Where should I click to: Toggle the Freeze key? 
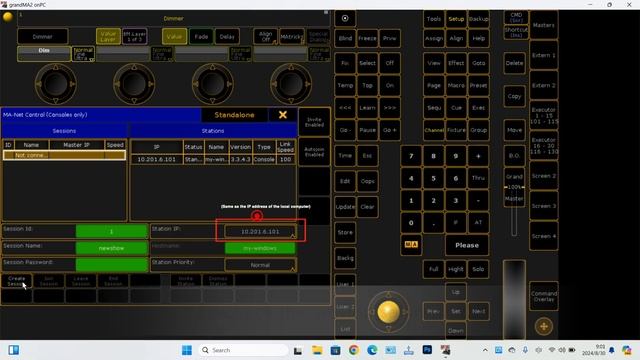coord(367,38)
